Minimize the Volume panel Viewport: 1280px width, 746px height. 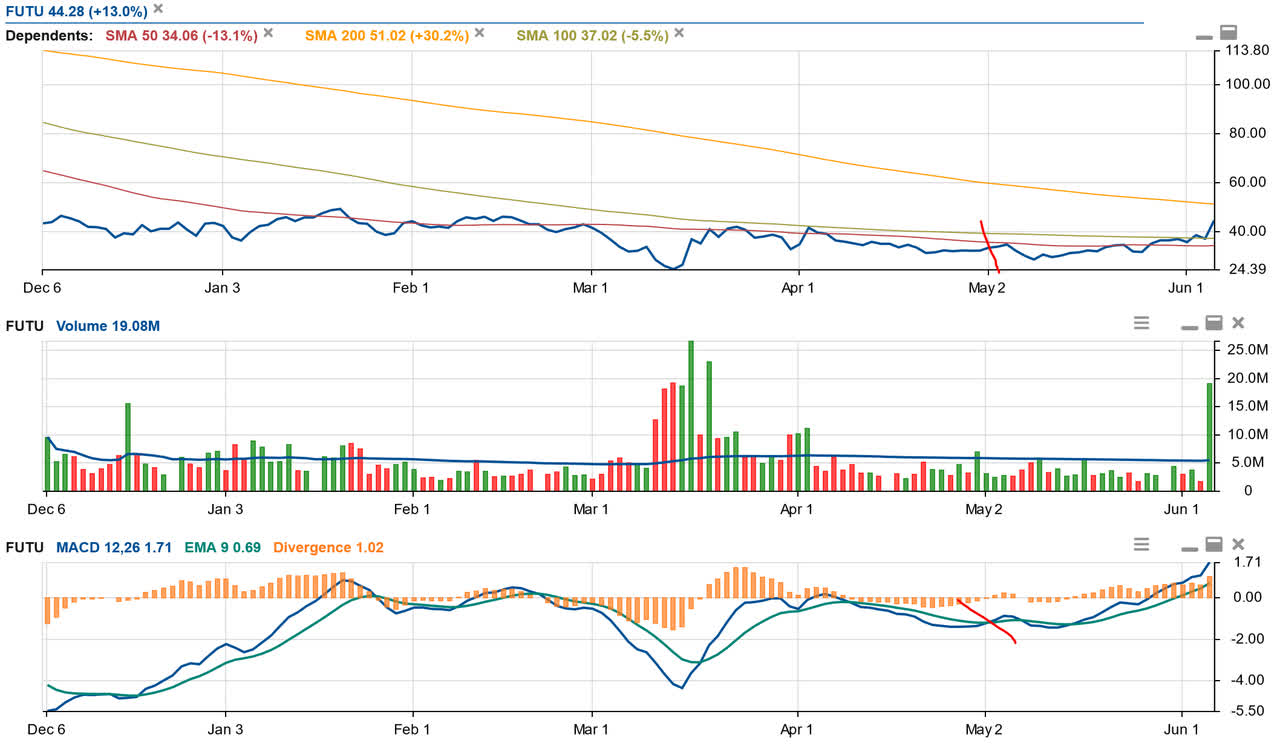click(1189, 326)
